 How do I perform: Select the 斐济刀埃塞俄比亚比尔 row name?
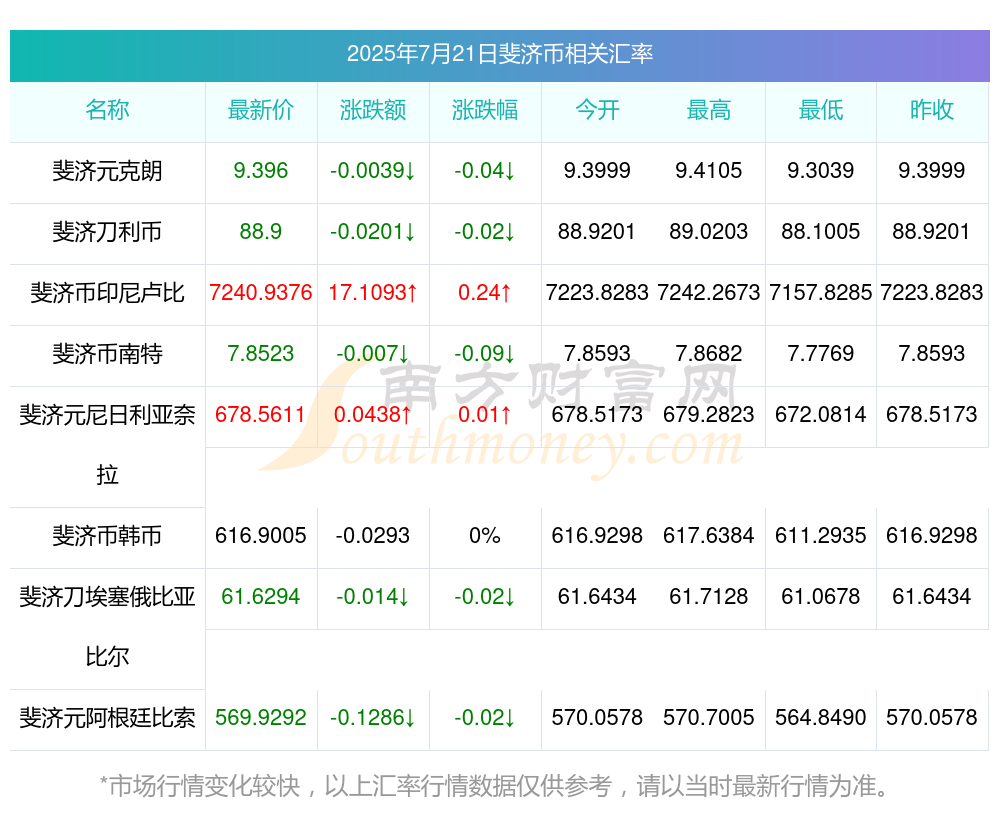tap(107, 626)
